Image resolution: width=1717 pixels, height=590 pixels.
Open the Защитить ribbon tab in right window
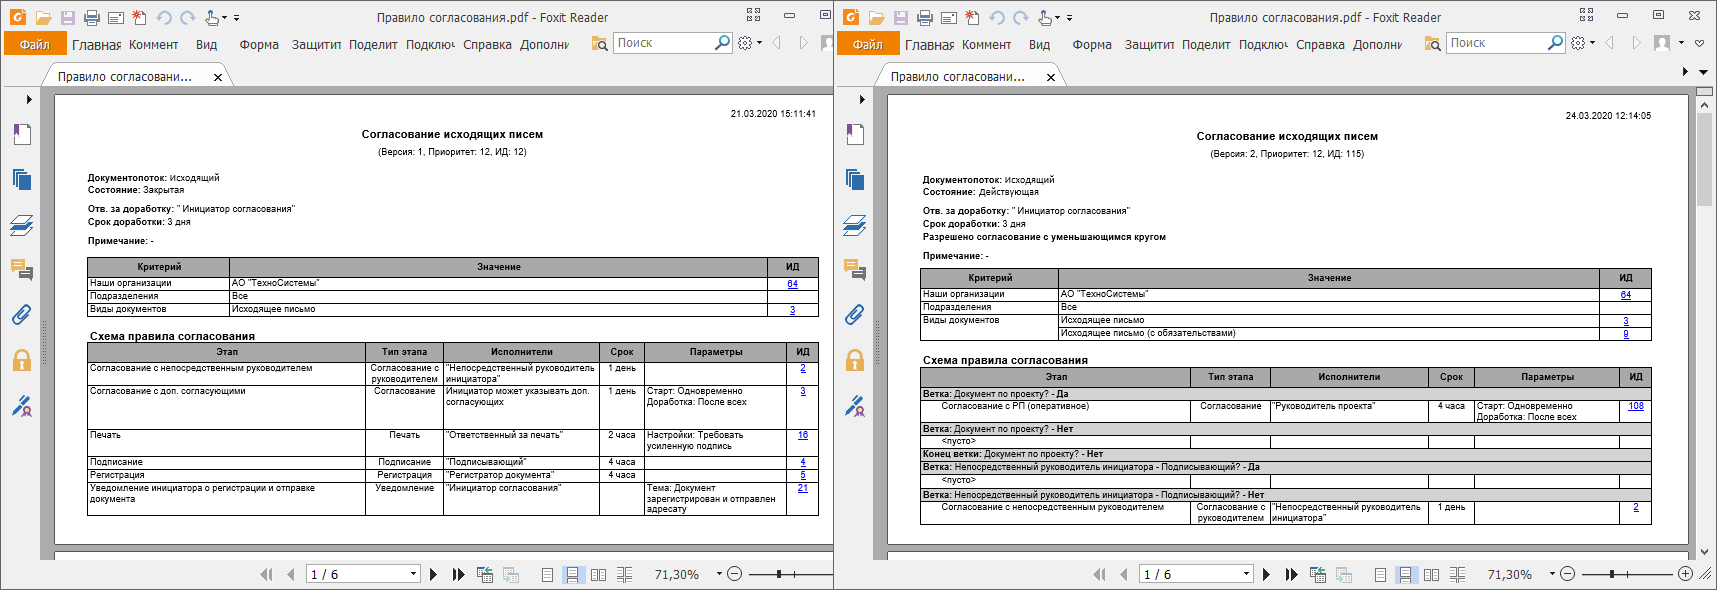point(1149,44)
